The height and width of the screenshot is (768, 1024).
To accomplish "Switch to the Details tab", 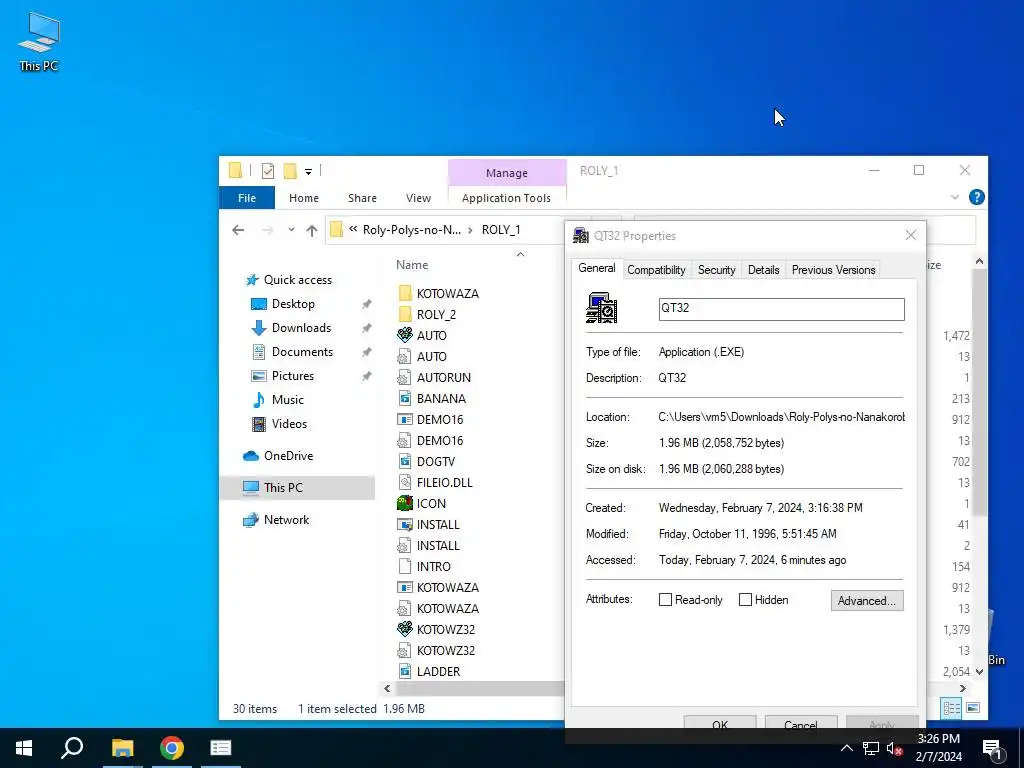I will 763,270.
